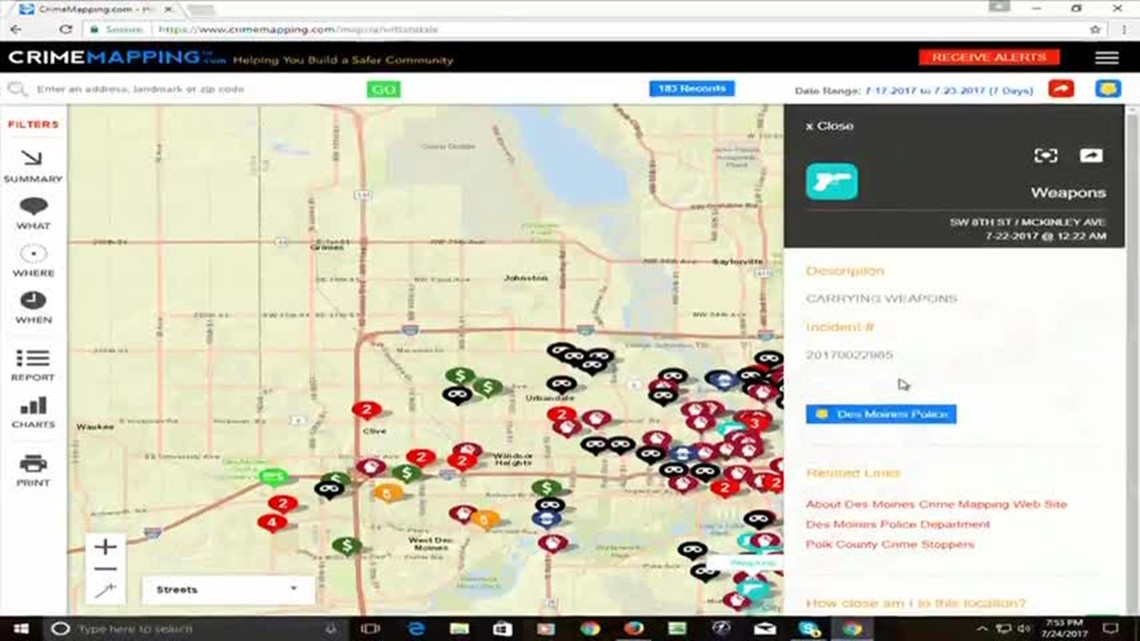Open Des Moines Police Department link
Viewport: 1140px width, 641px height.
(x=897, y=524)
